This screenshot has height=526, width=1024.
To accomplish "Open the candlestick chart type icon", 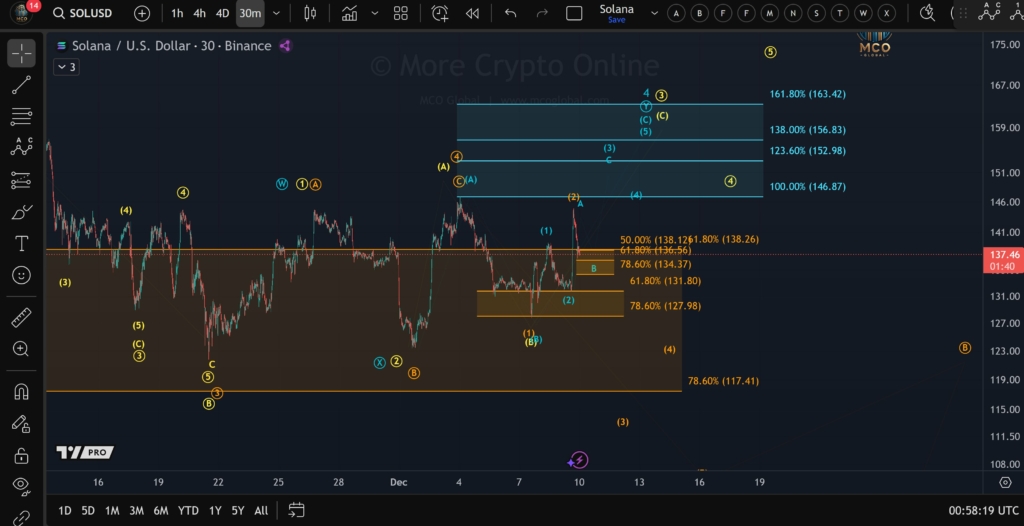I will pos(310,13).
